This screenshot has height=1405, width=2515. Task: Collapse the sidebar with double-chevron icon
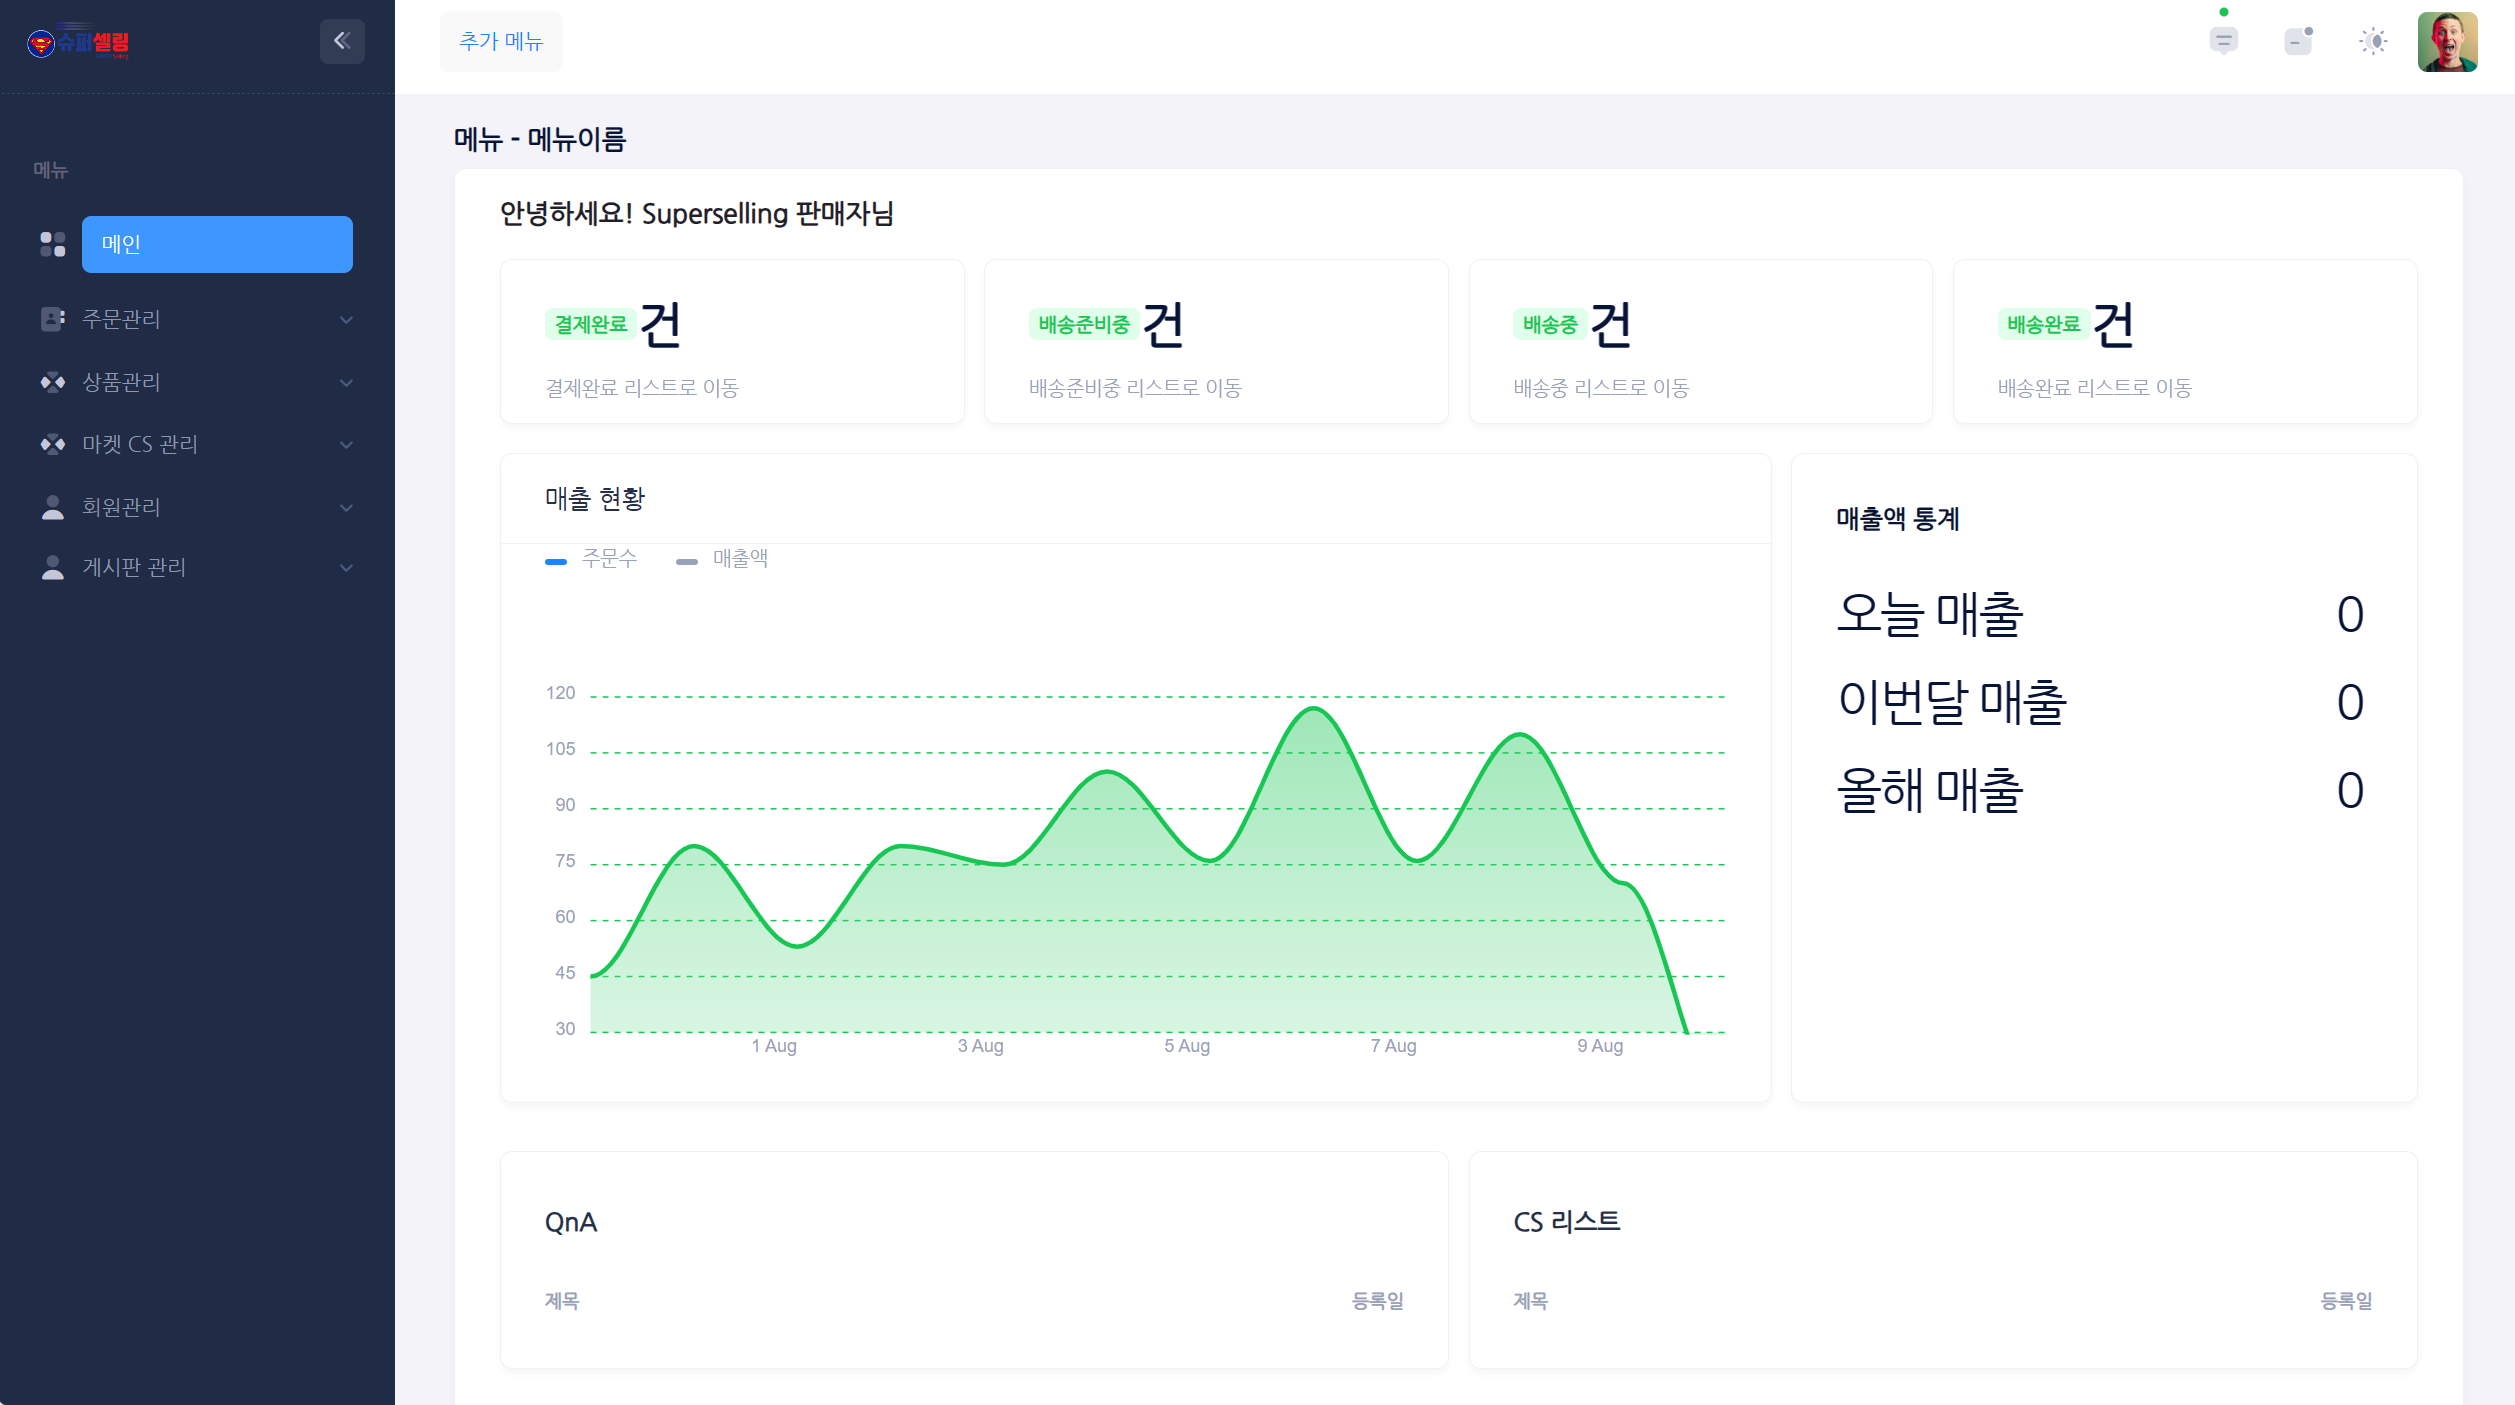(x=342, y=41)
